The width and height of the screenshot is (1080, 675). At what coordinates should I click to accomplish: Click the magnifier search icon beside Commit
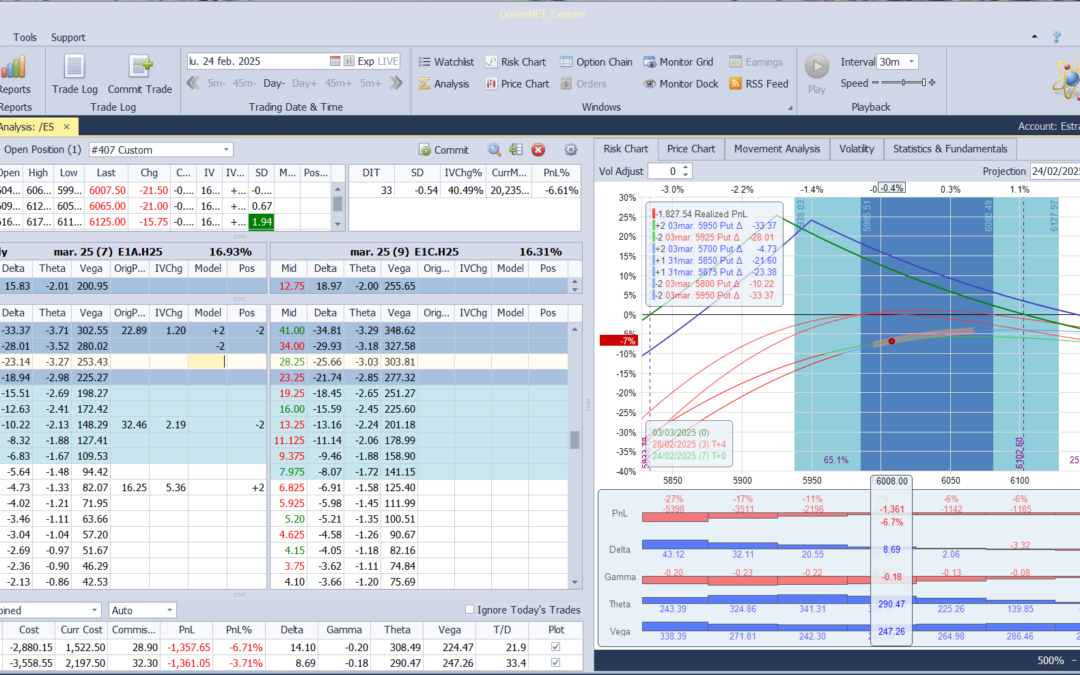(494, 149)
